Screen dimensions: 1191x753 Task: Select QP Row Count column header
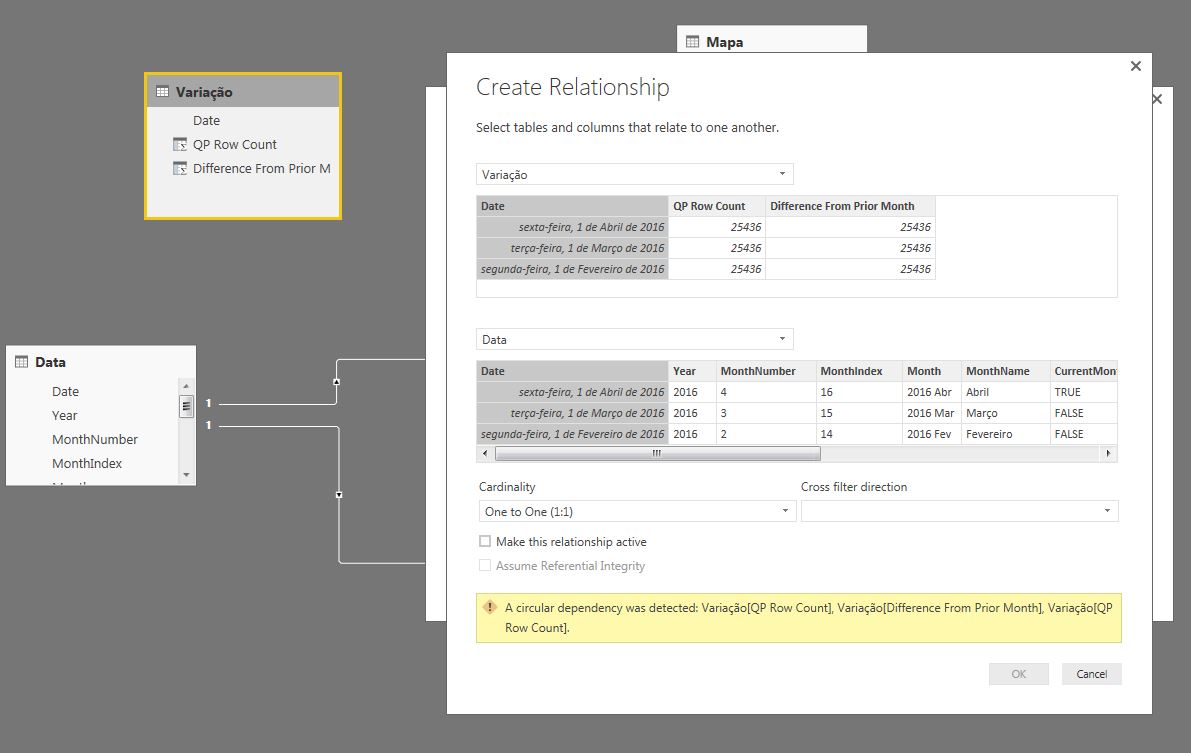point(716,206)
